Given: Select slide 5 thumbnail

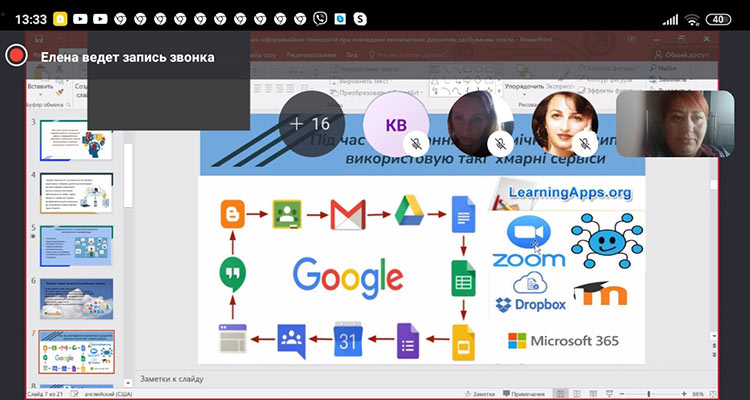Looking at the screenshot, I should pyautogui.click(x=77, y=245).
